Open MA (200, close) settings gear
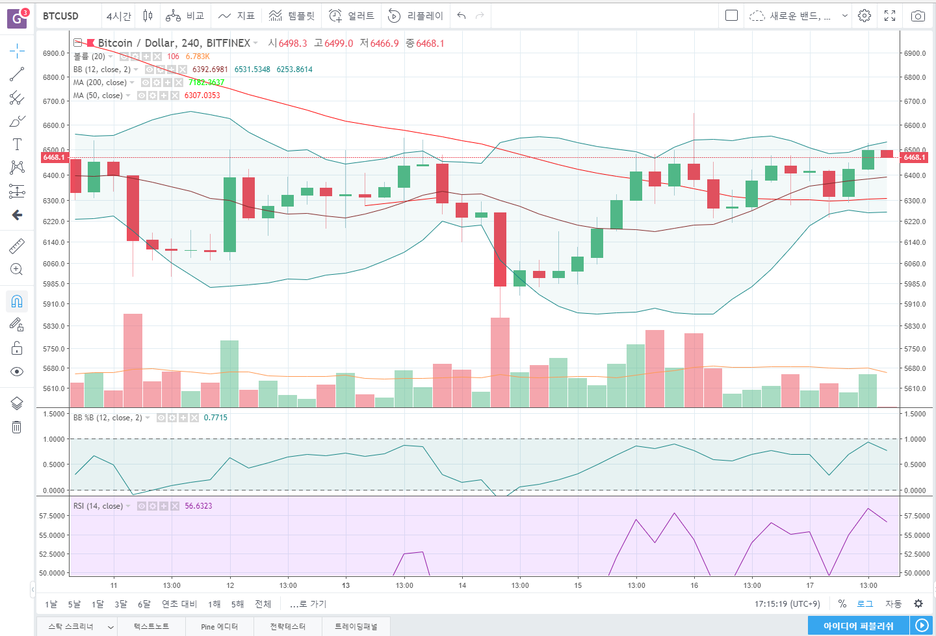Viewport: 936px width, 636px height. tap(156, 82)
